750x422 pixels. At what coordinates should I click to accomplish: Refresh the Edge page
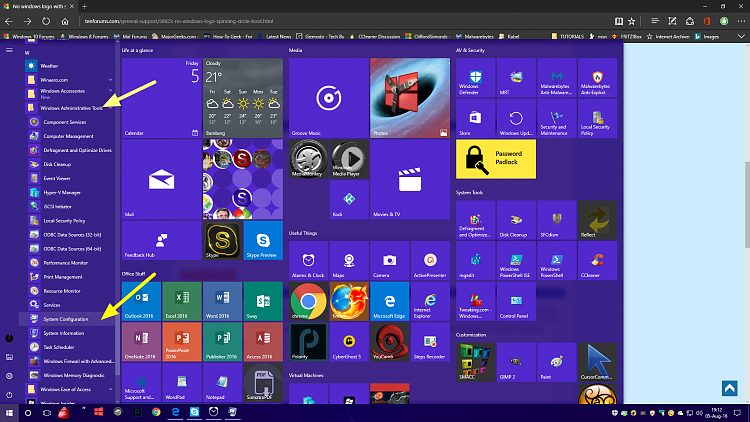[x=46, y=21]
